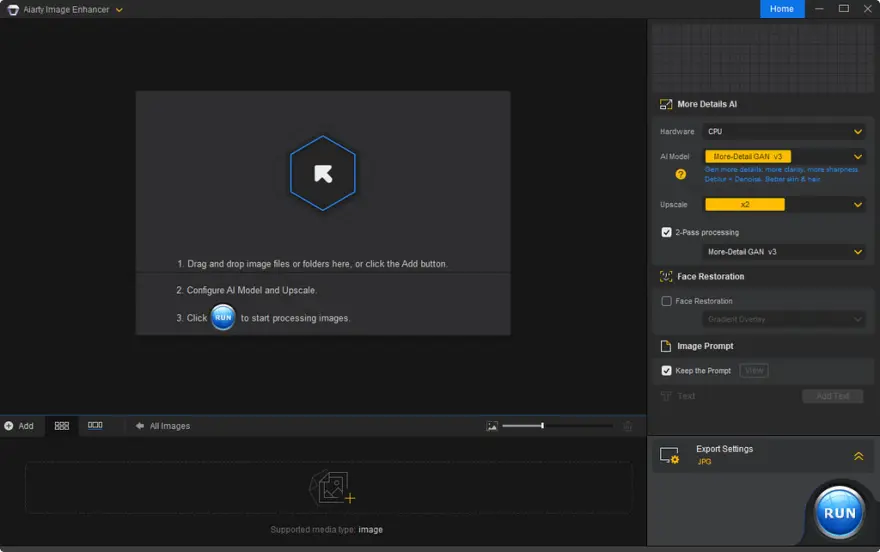Image resolution: width=880 pixels, height=552 pixels.
Task: Click the Text tool icon
Action: (666, 396)
